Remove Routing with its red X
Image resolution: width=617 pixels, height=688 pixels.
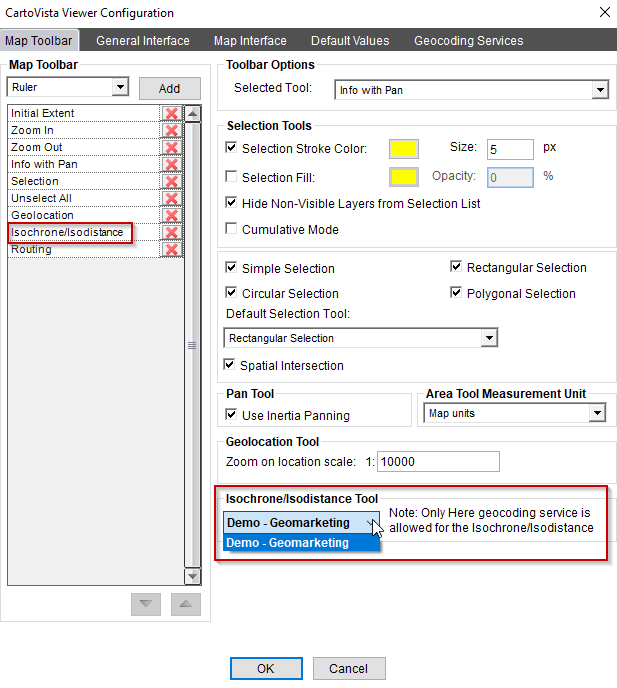click(x=172, y=250)
